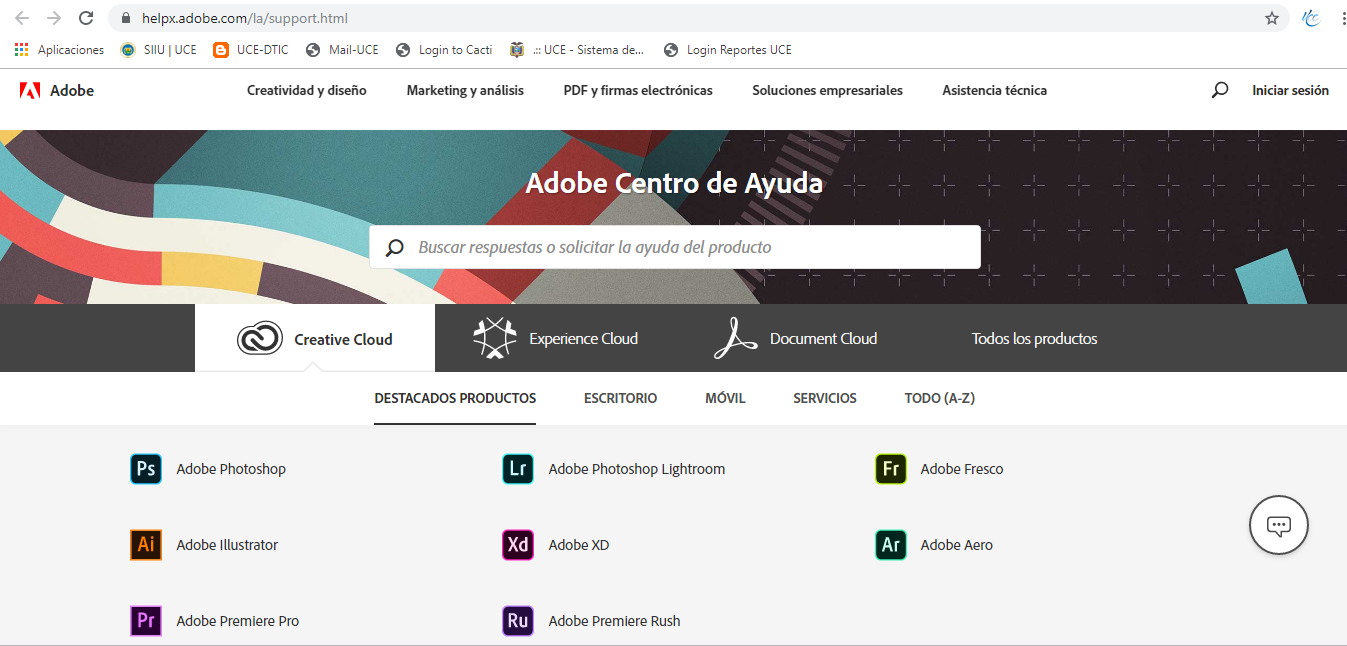Viewport: 1347px width, 646px height.
Task: Open the search magnifier in Adobe header
Action: point(1219,90)
